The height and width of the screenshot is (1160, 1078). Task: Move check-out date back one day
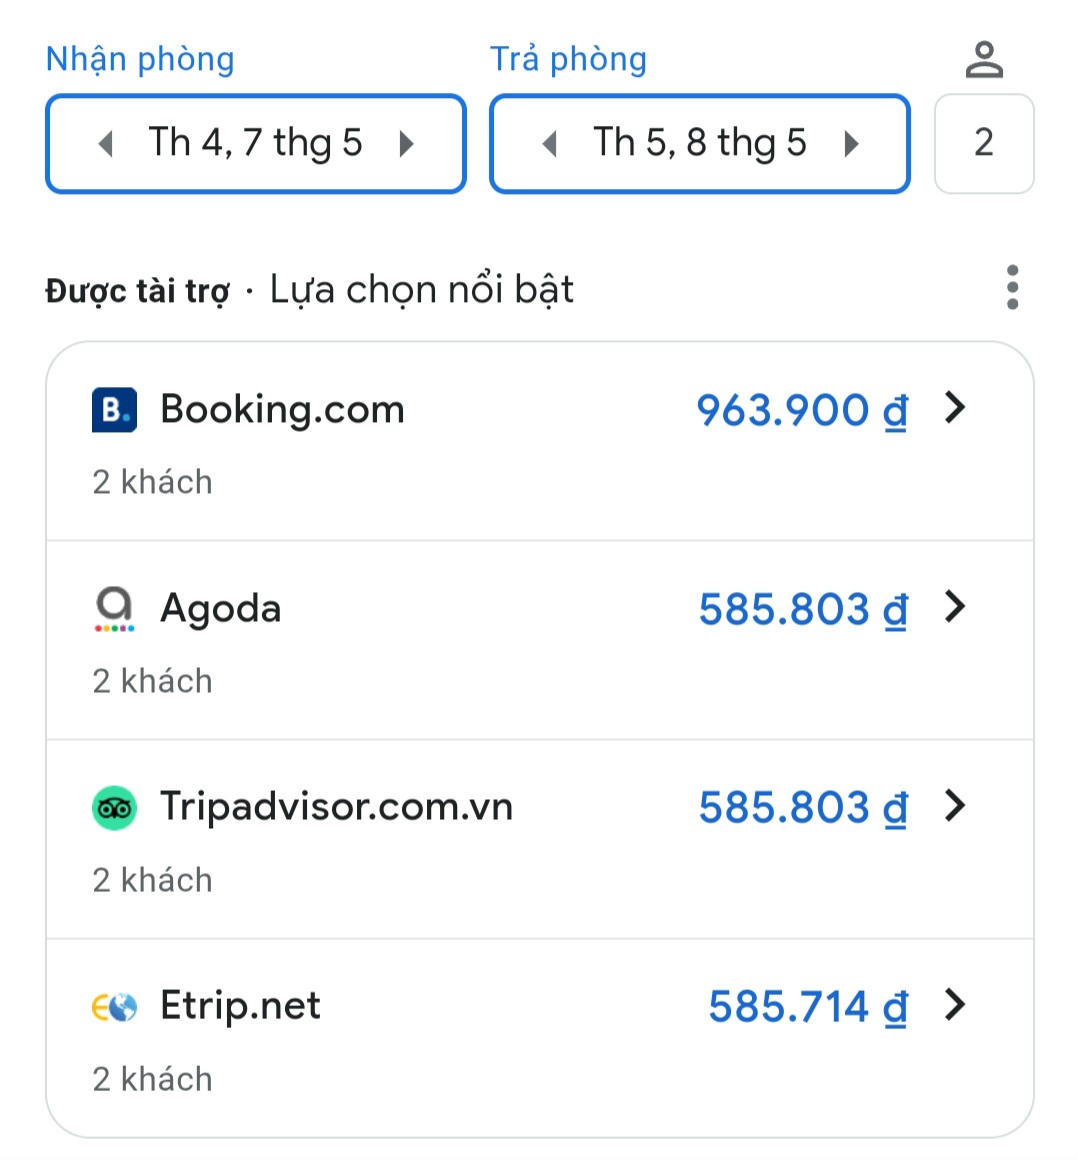[549, 144]
